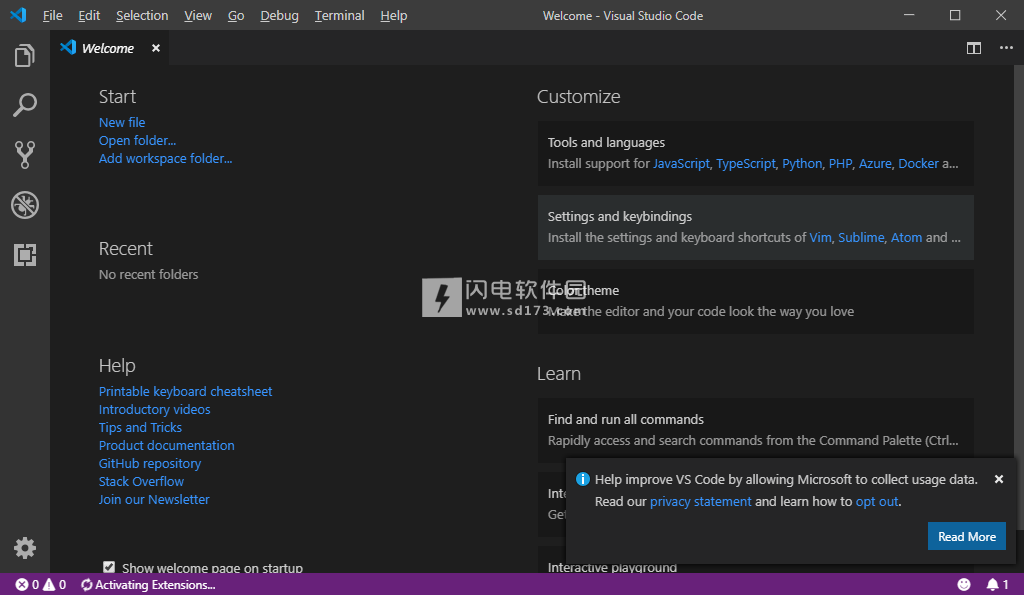The width and height of the screenshot is (1024, 595).
Task: Close the Welcome tab
Action: (x=155, y=48)
